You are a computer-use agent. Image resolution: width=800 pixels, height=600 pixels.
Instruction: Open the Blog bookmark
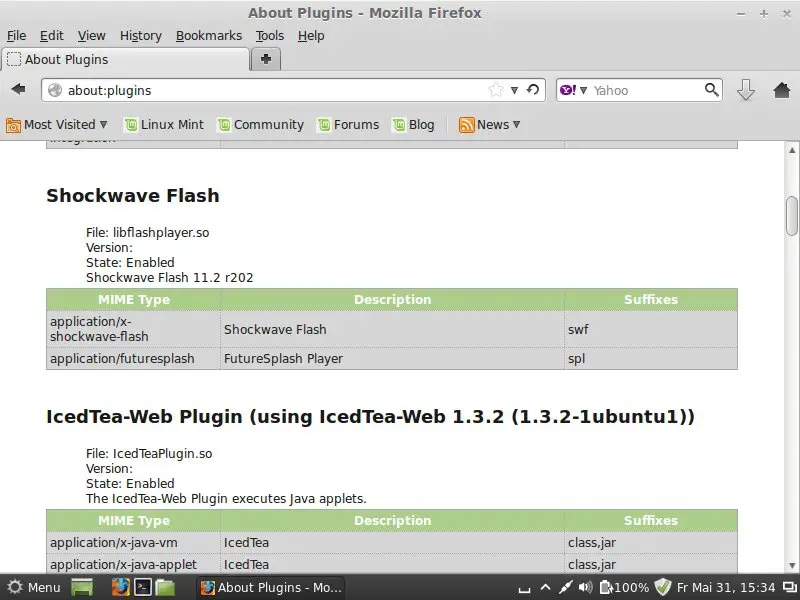click(413, 125)
